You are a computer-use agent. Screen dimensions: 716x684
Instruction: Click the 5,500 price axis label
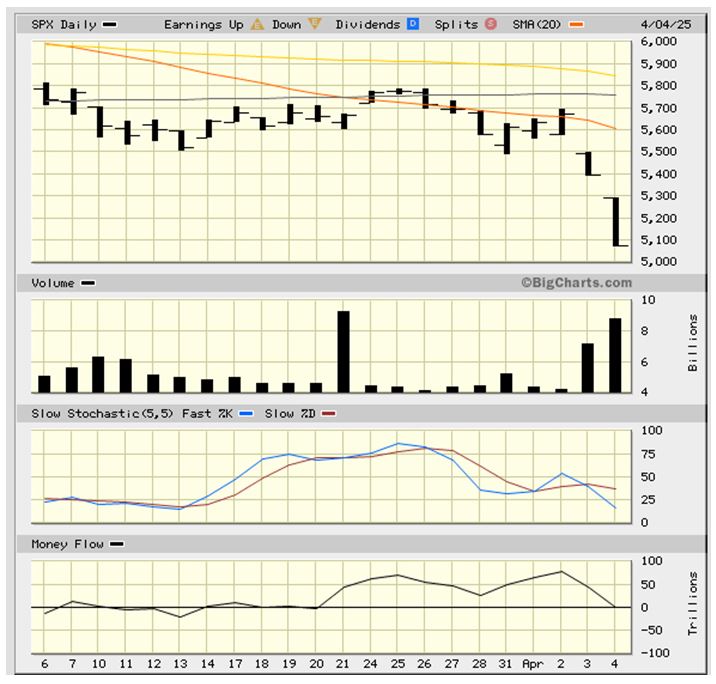pyautogui.click(x=658, y=152)
